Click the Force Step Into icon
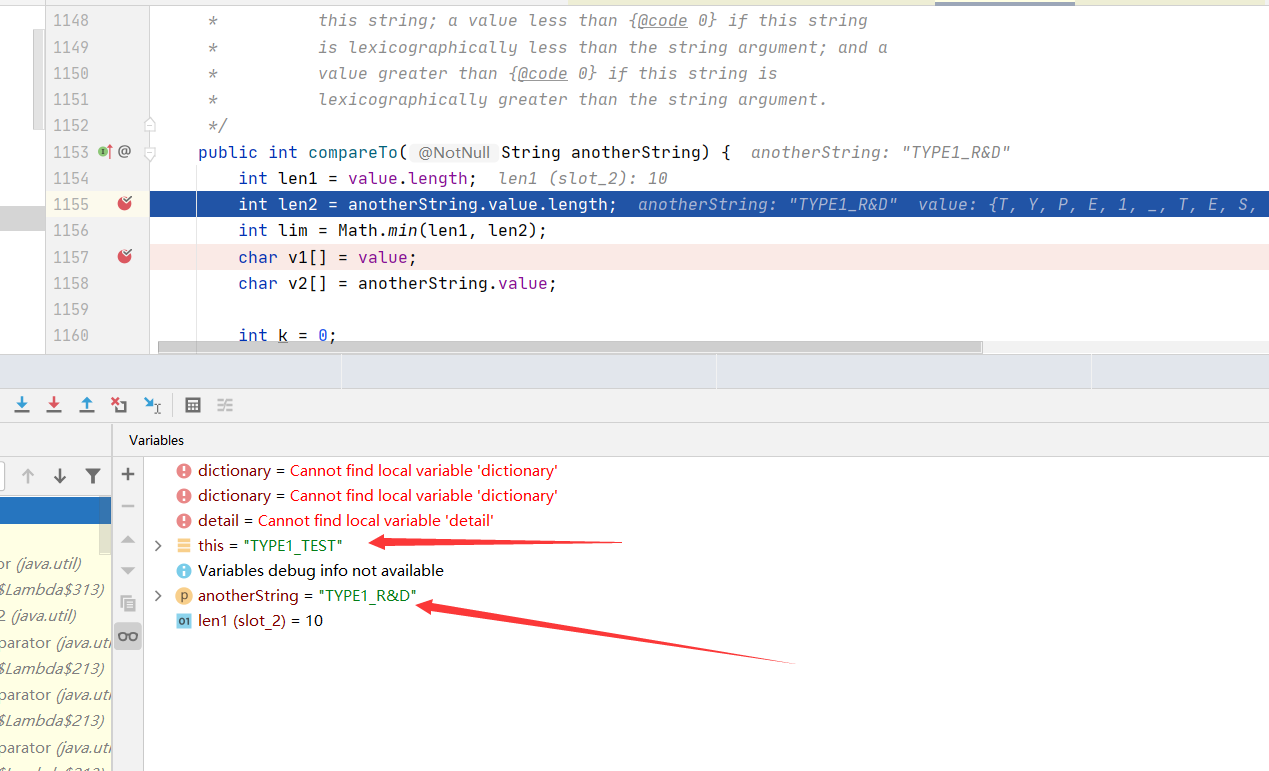The height and width of the screenshot is (771, 1269). click(x=54, y=404)
